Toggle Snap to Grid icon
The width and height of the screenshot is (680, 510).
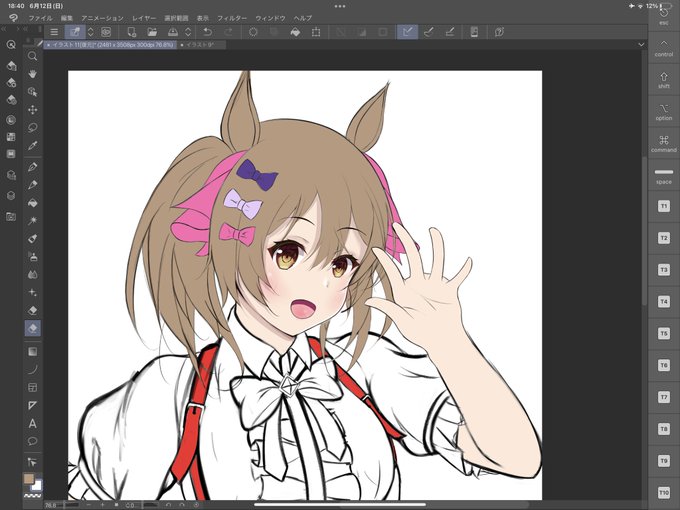tap(450, 32)
